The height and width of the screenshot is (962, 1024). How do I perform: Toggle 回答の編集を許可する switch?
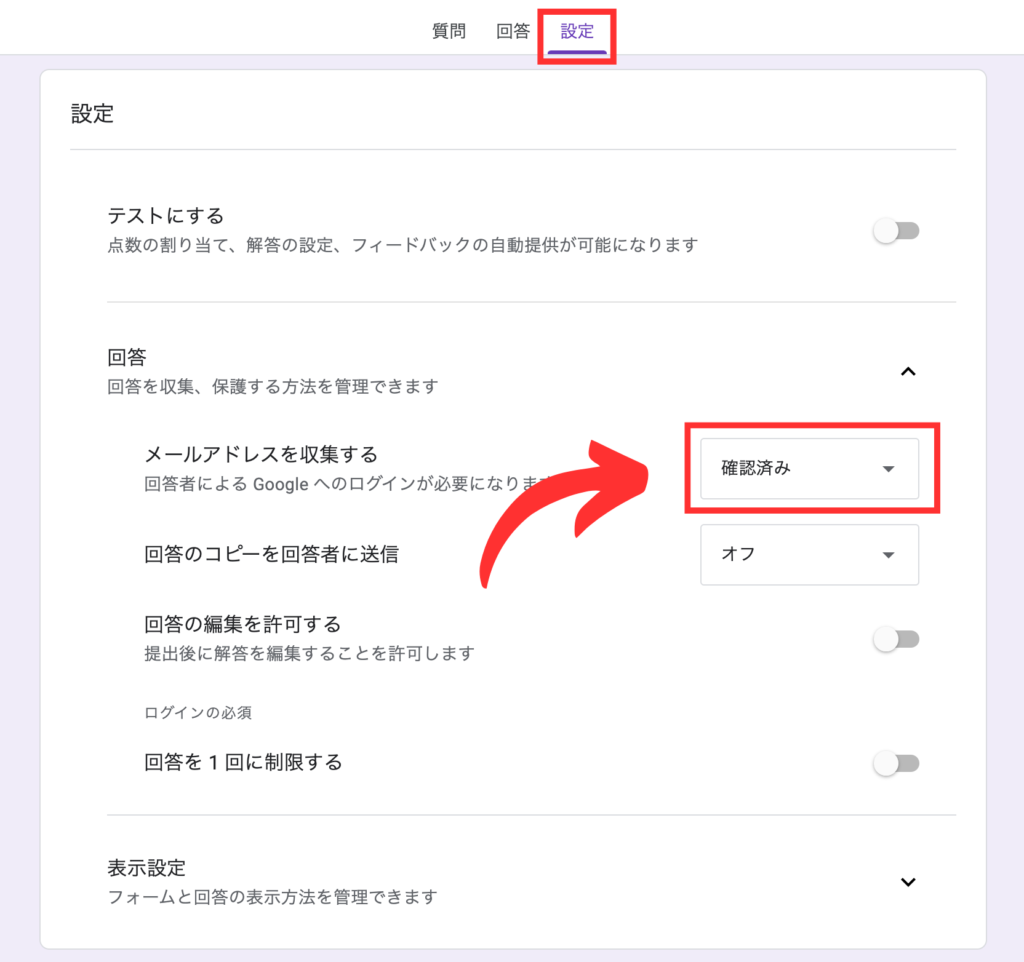tap(896, 639)
